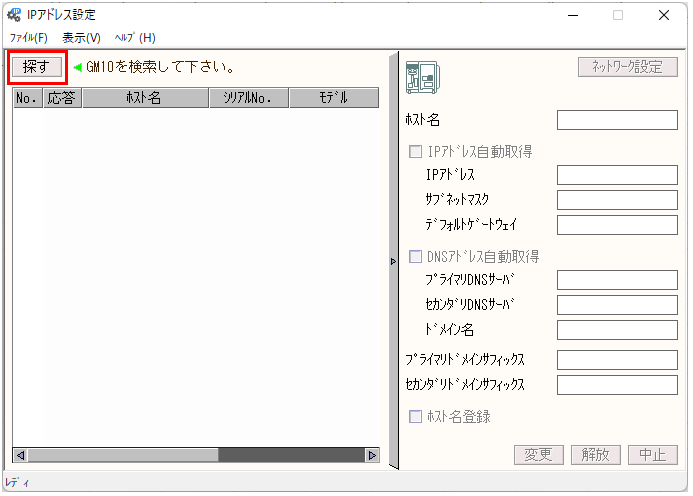Click the horizontal scrollbar left arrow

[20, 455]
